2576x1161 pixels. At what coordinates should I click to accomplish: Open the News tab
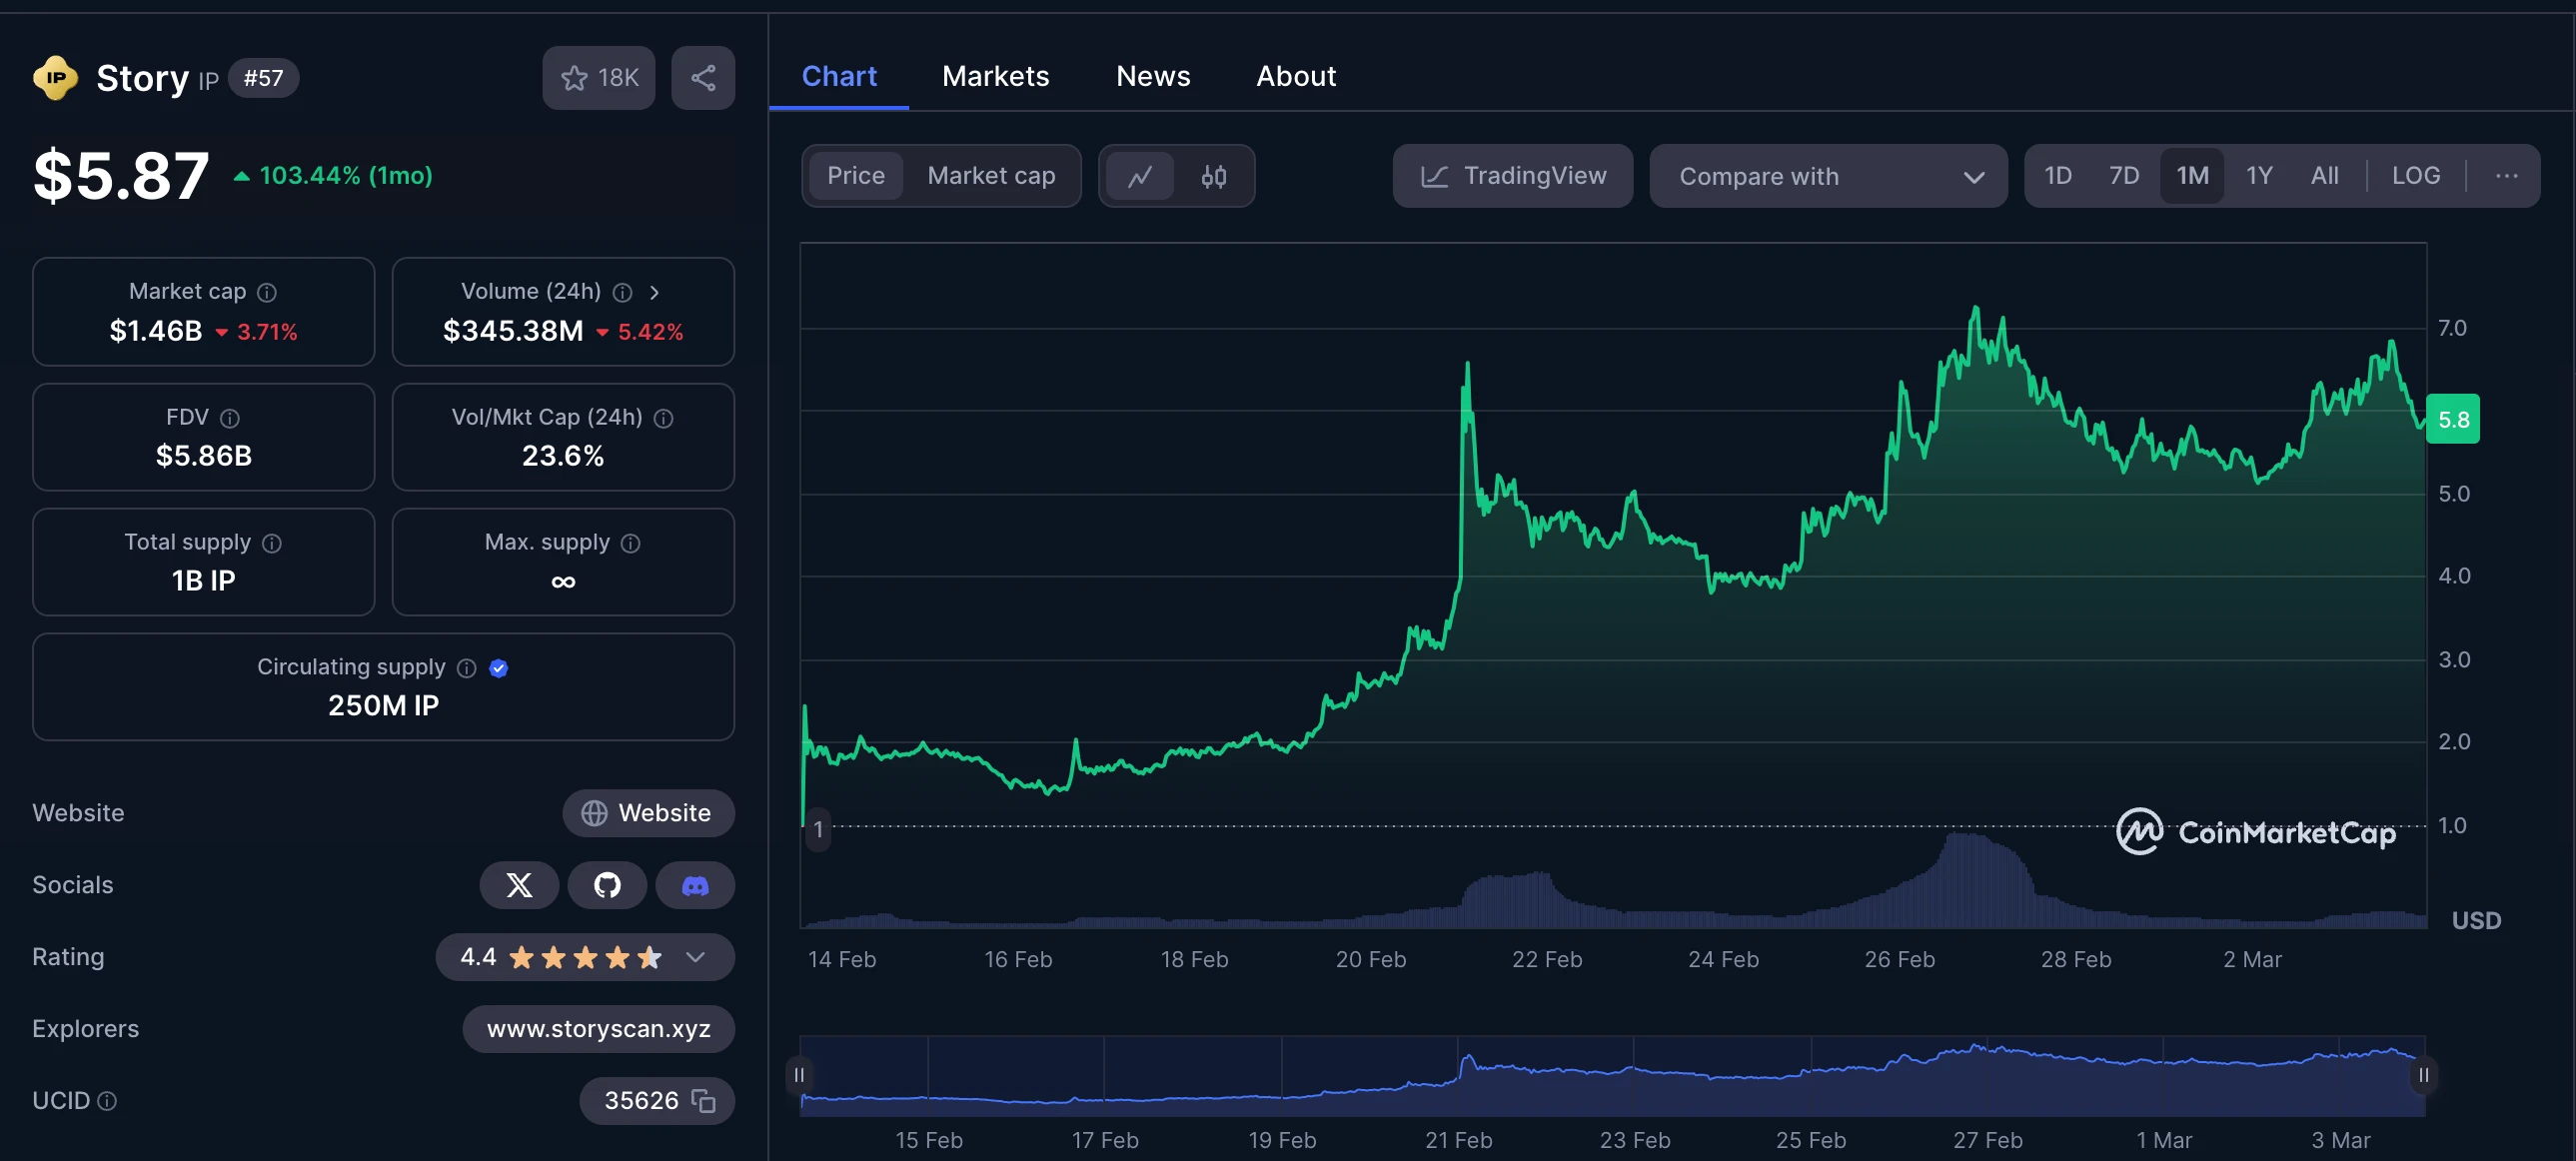coord(1152,76)
